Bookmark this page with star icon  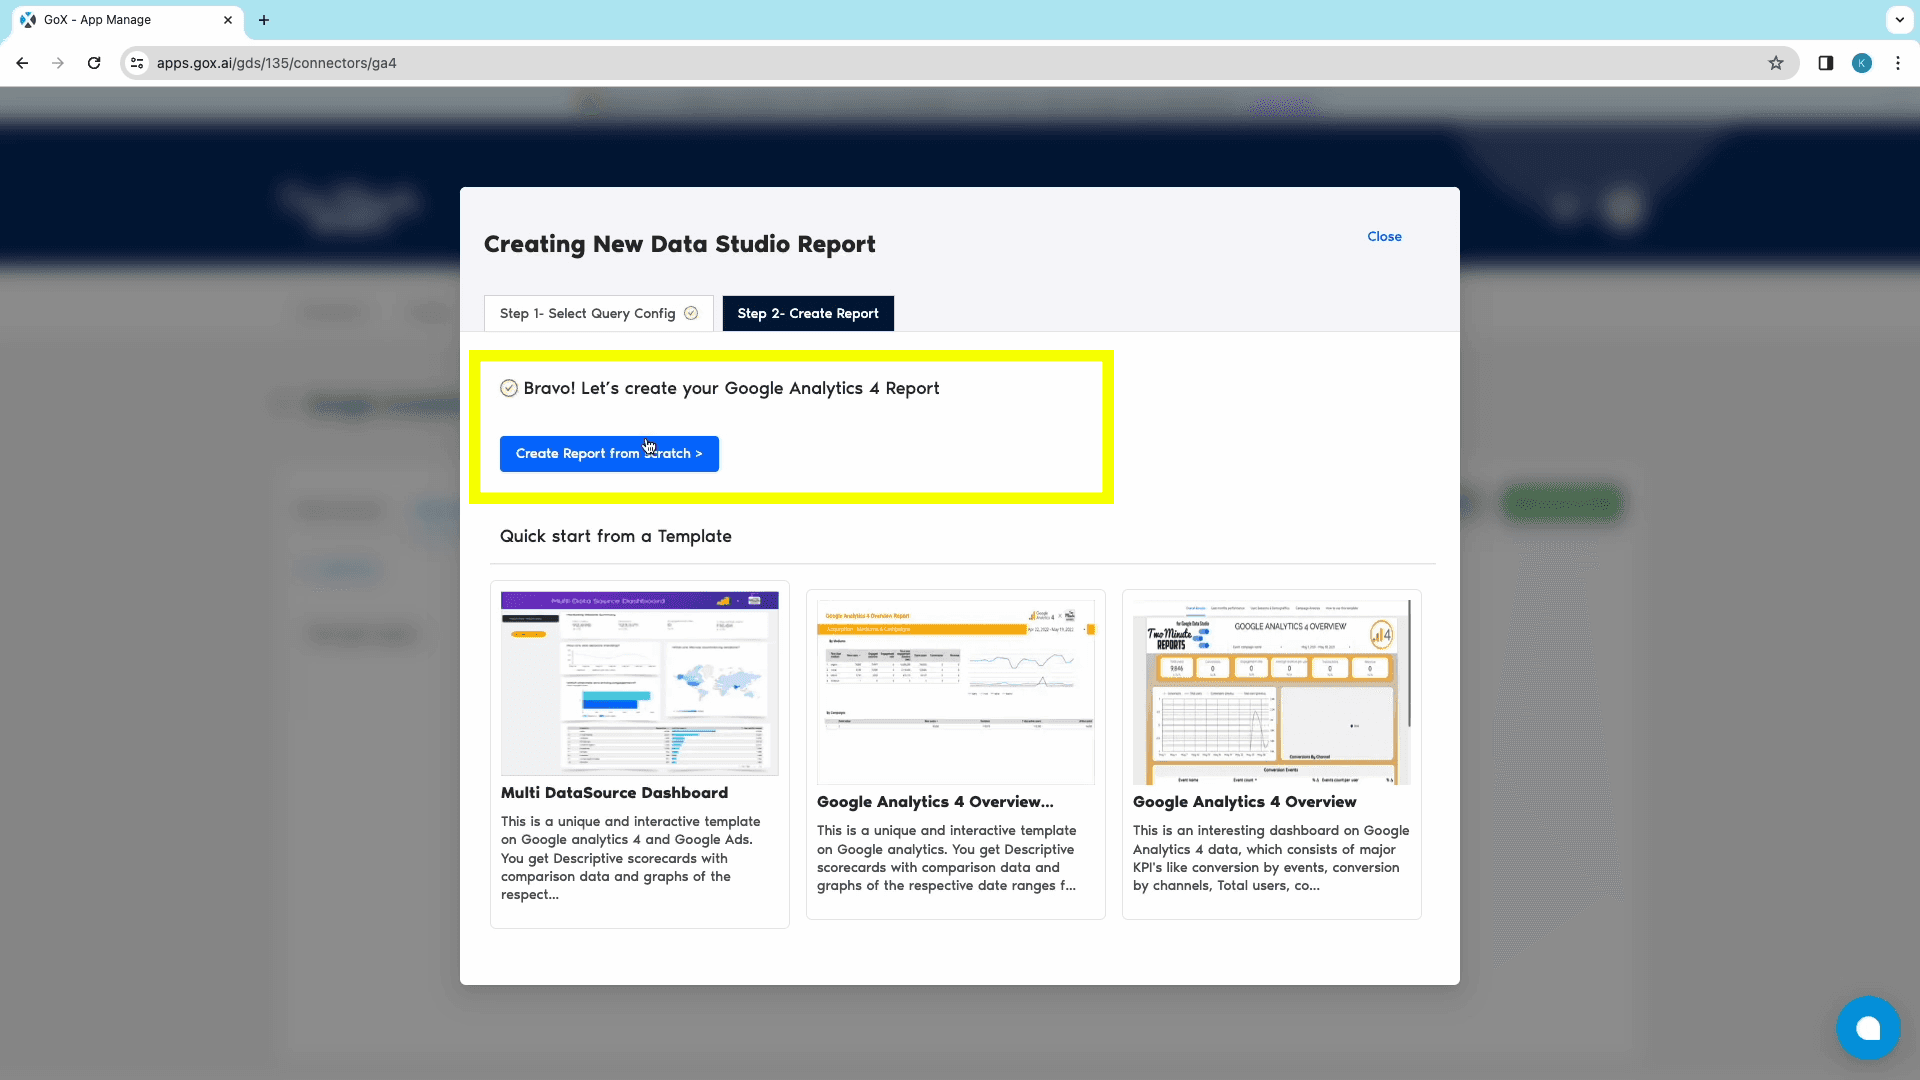pos(1776,63)
